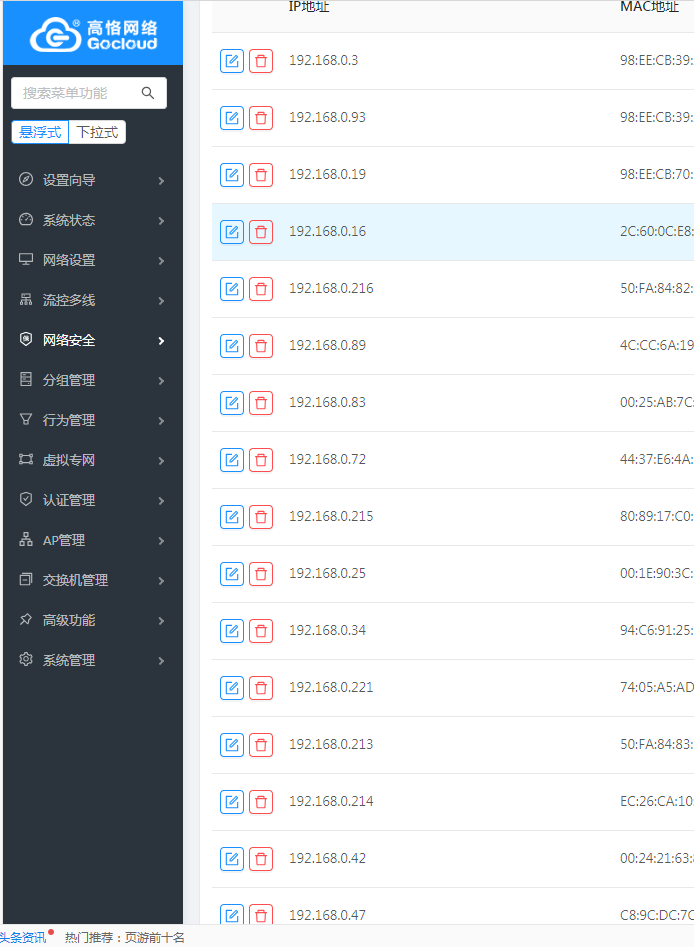694x947 pixels.
Task: Open the 系统状态 menu
Action: click(x=69, y=220)
